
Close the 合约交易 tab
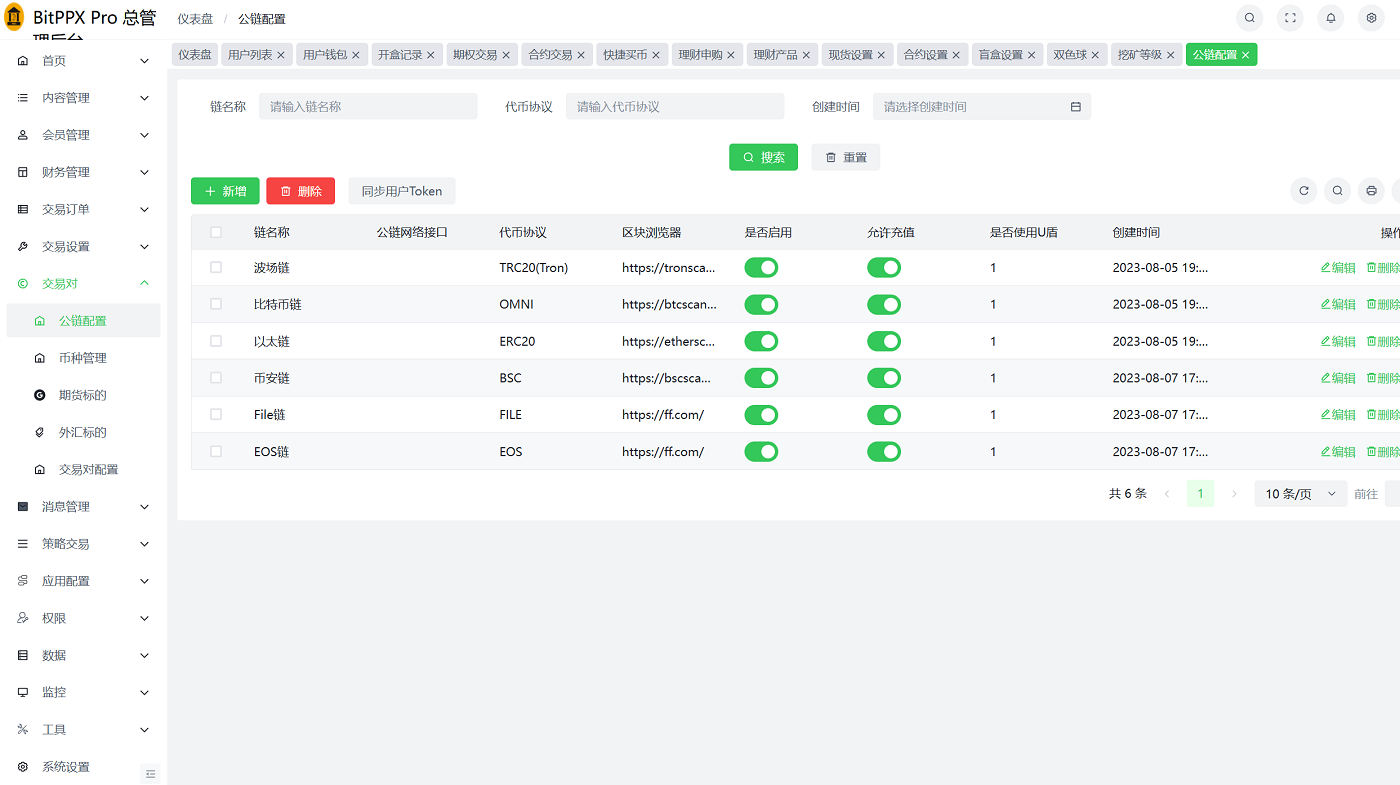581,55
